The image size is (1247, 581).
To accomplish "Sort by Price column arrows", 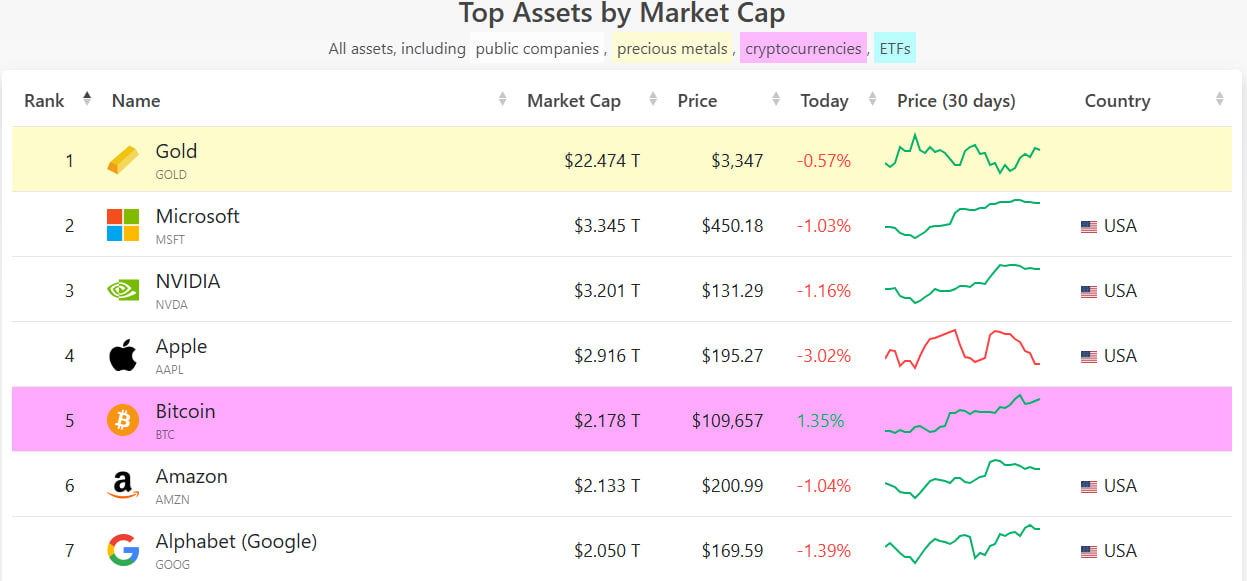I will click(x=776, y=99).
